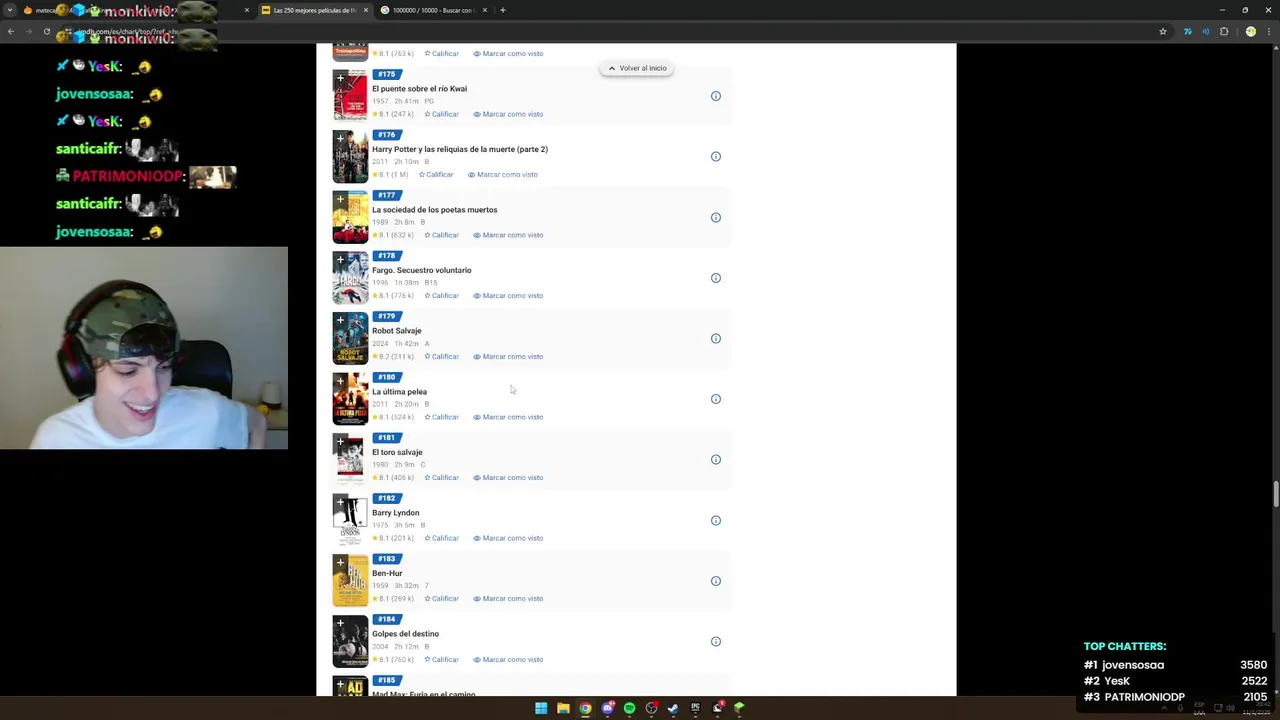Open info icon for Golpes del destino
Viewport: 1280px width, 720px height.
[x=716, y=642]
